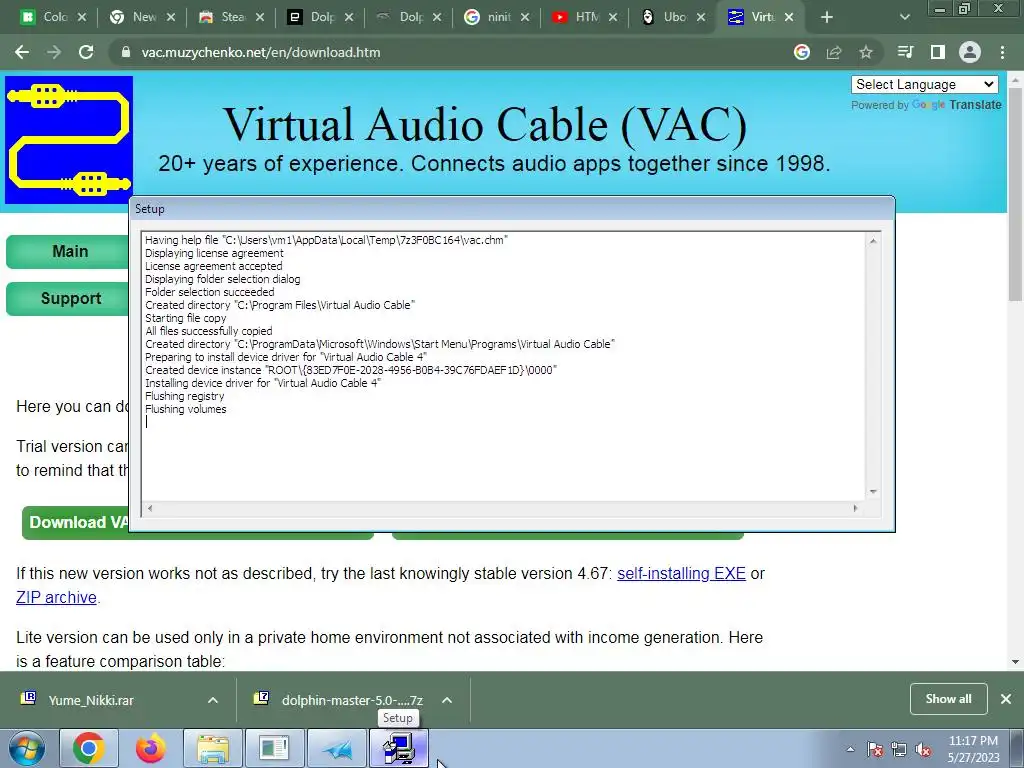Image resolution: width=1024 pixels, height=768 pixels.
Task: Click the Download VAC green button
Action: tap(76, 522)
